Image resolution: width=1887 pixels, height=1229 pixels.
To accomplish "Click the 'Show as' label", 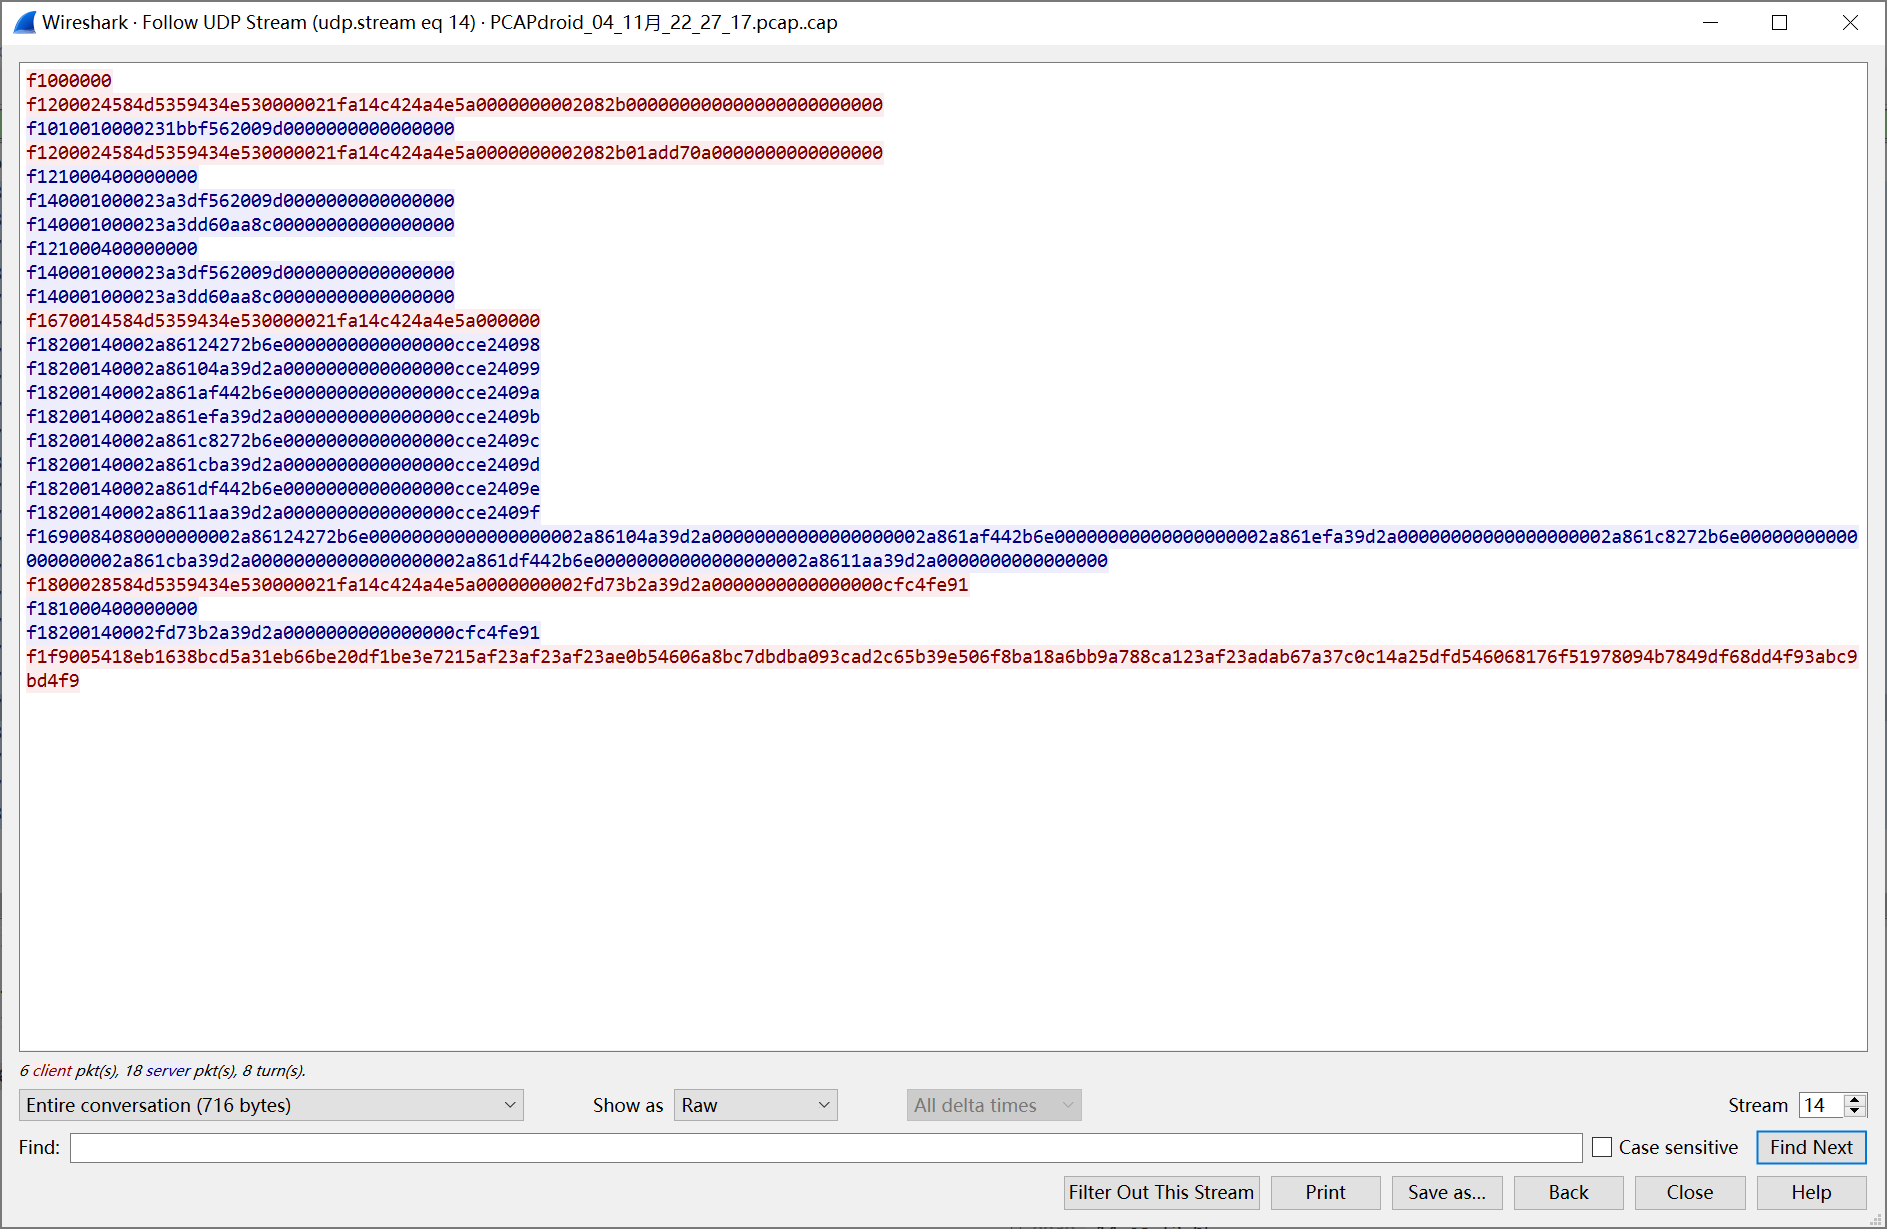I will [628, 1105].
